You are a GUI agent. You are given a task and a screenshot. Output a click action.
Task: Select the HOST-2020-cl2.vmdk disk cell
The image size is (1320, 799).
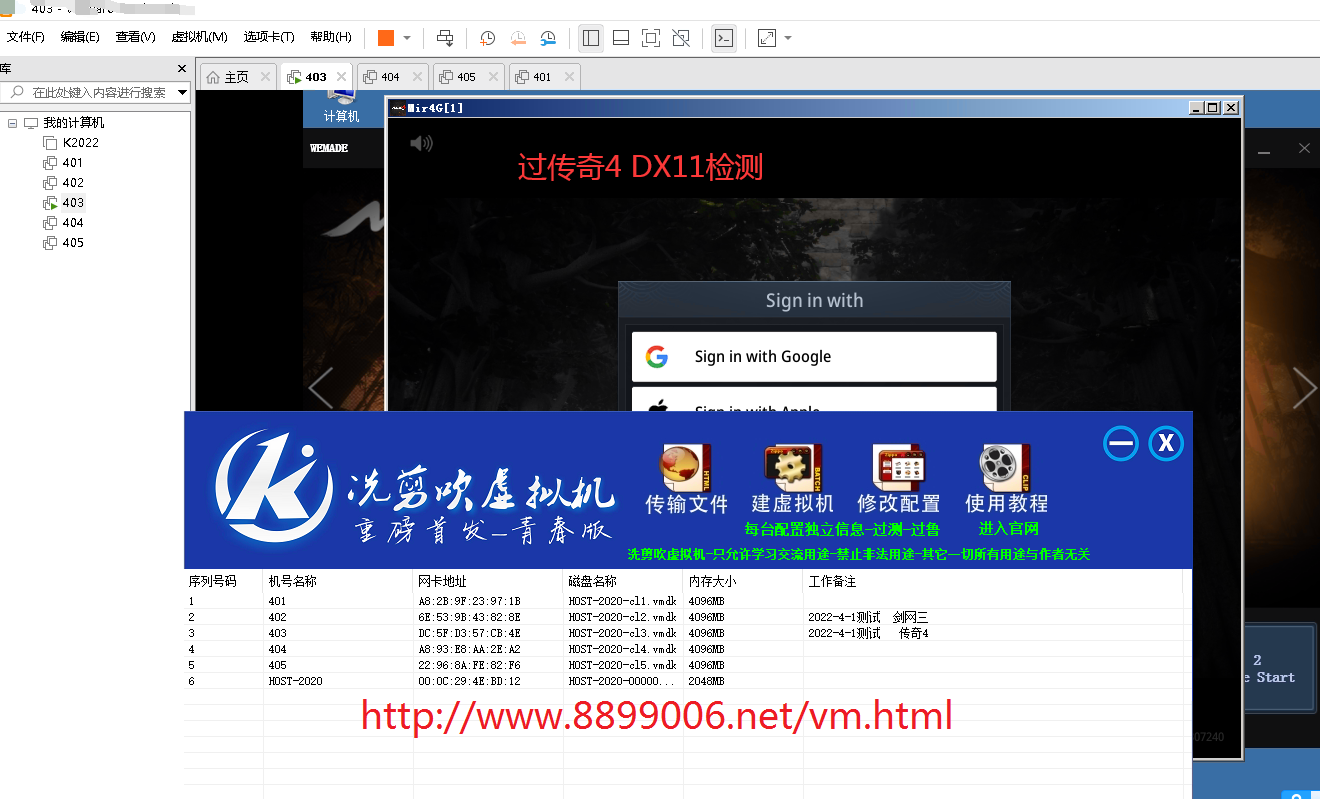622,618
